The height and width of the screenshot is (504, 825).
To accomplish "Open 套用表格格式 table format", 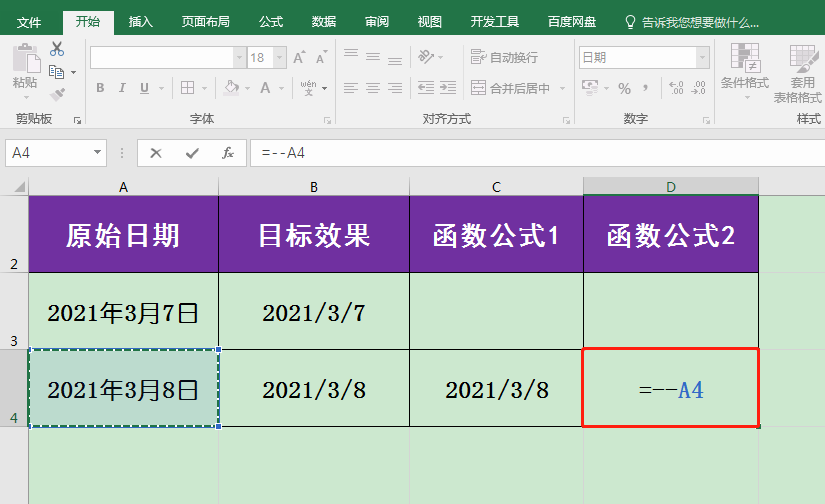I will (798, 74).
